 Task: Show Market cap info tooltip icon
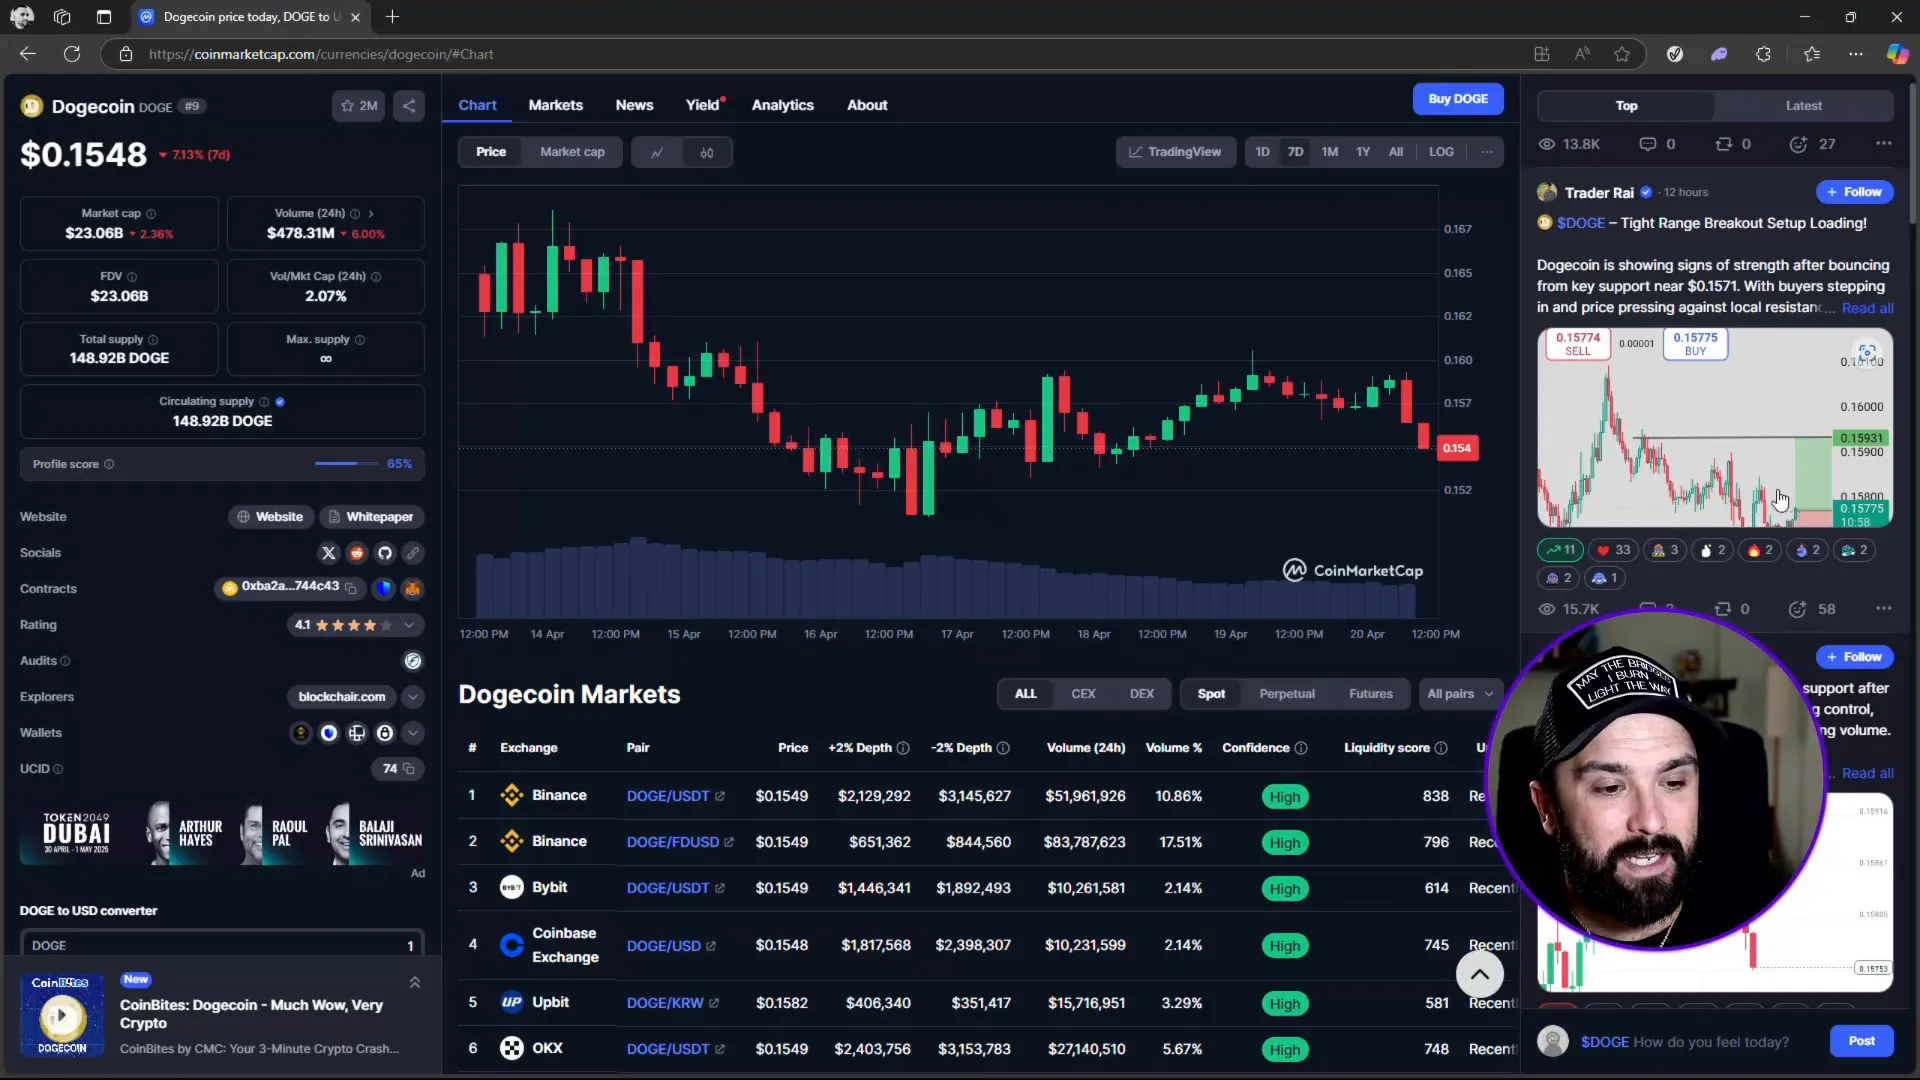pos(151,214)
